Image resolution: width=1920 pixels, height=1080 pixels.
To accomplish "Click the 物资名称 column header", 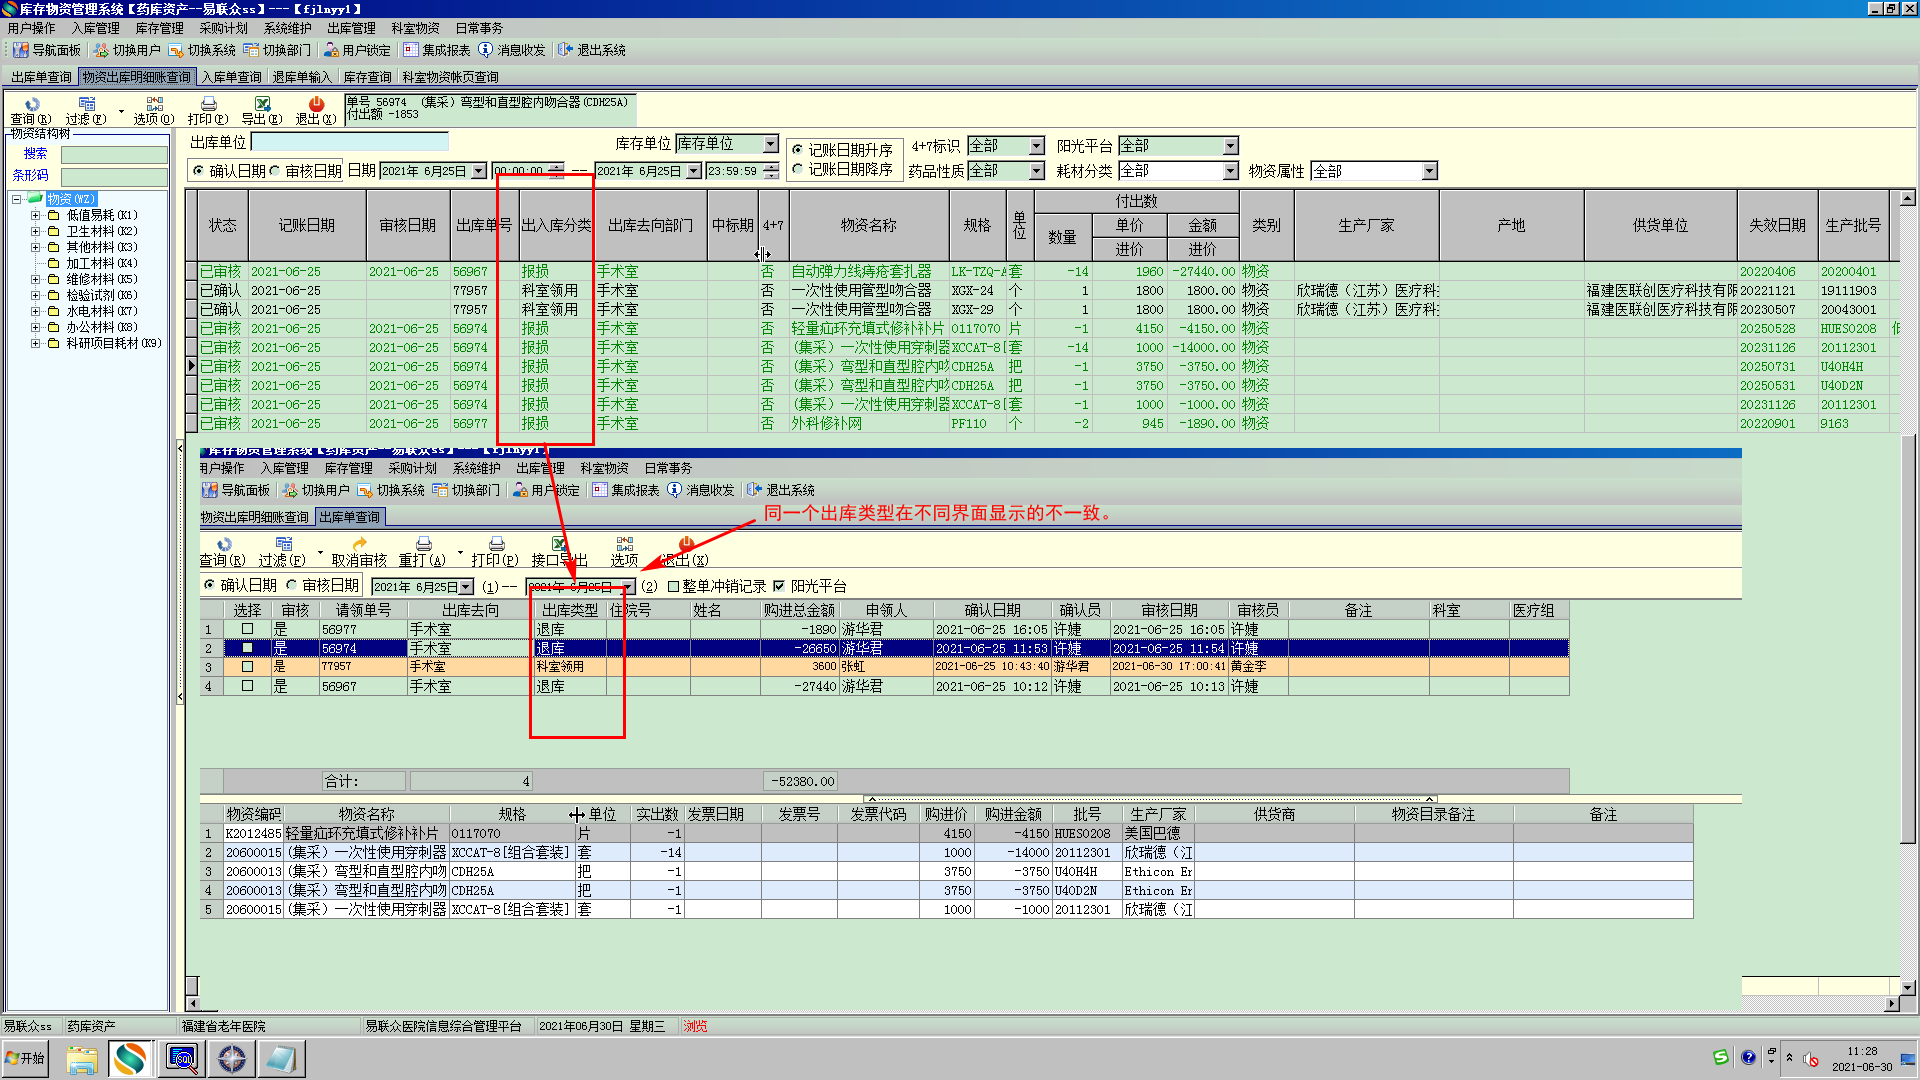I will [868, 226].
